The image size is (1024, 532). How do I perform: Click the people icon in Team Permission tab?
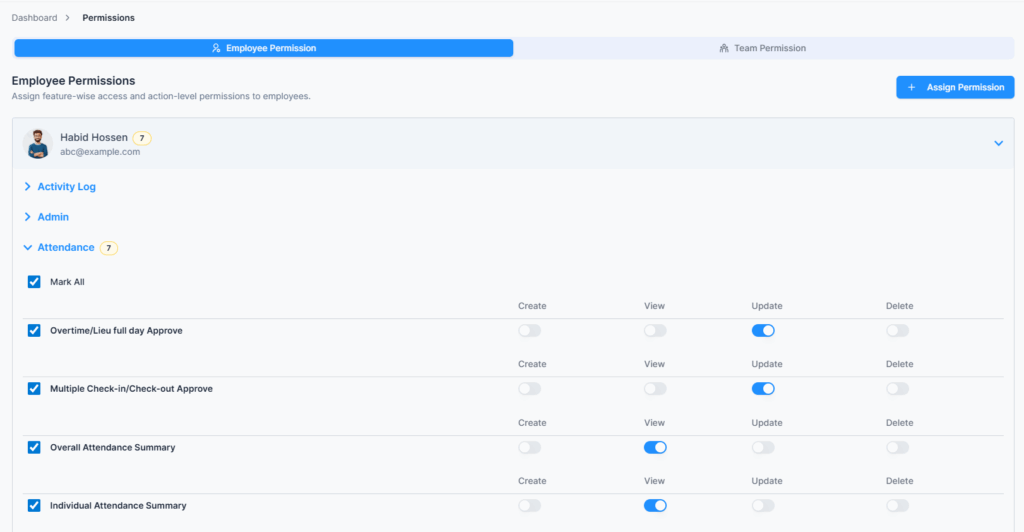724,48
